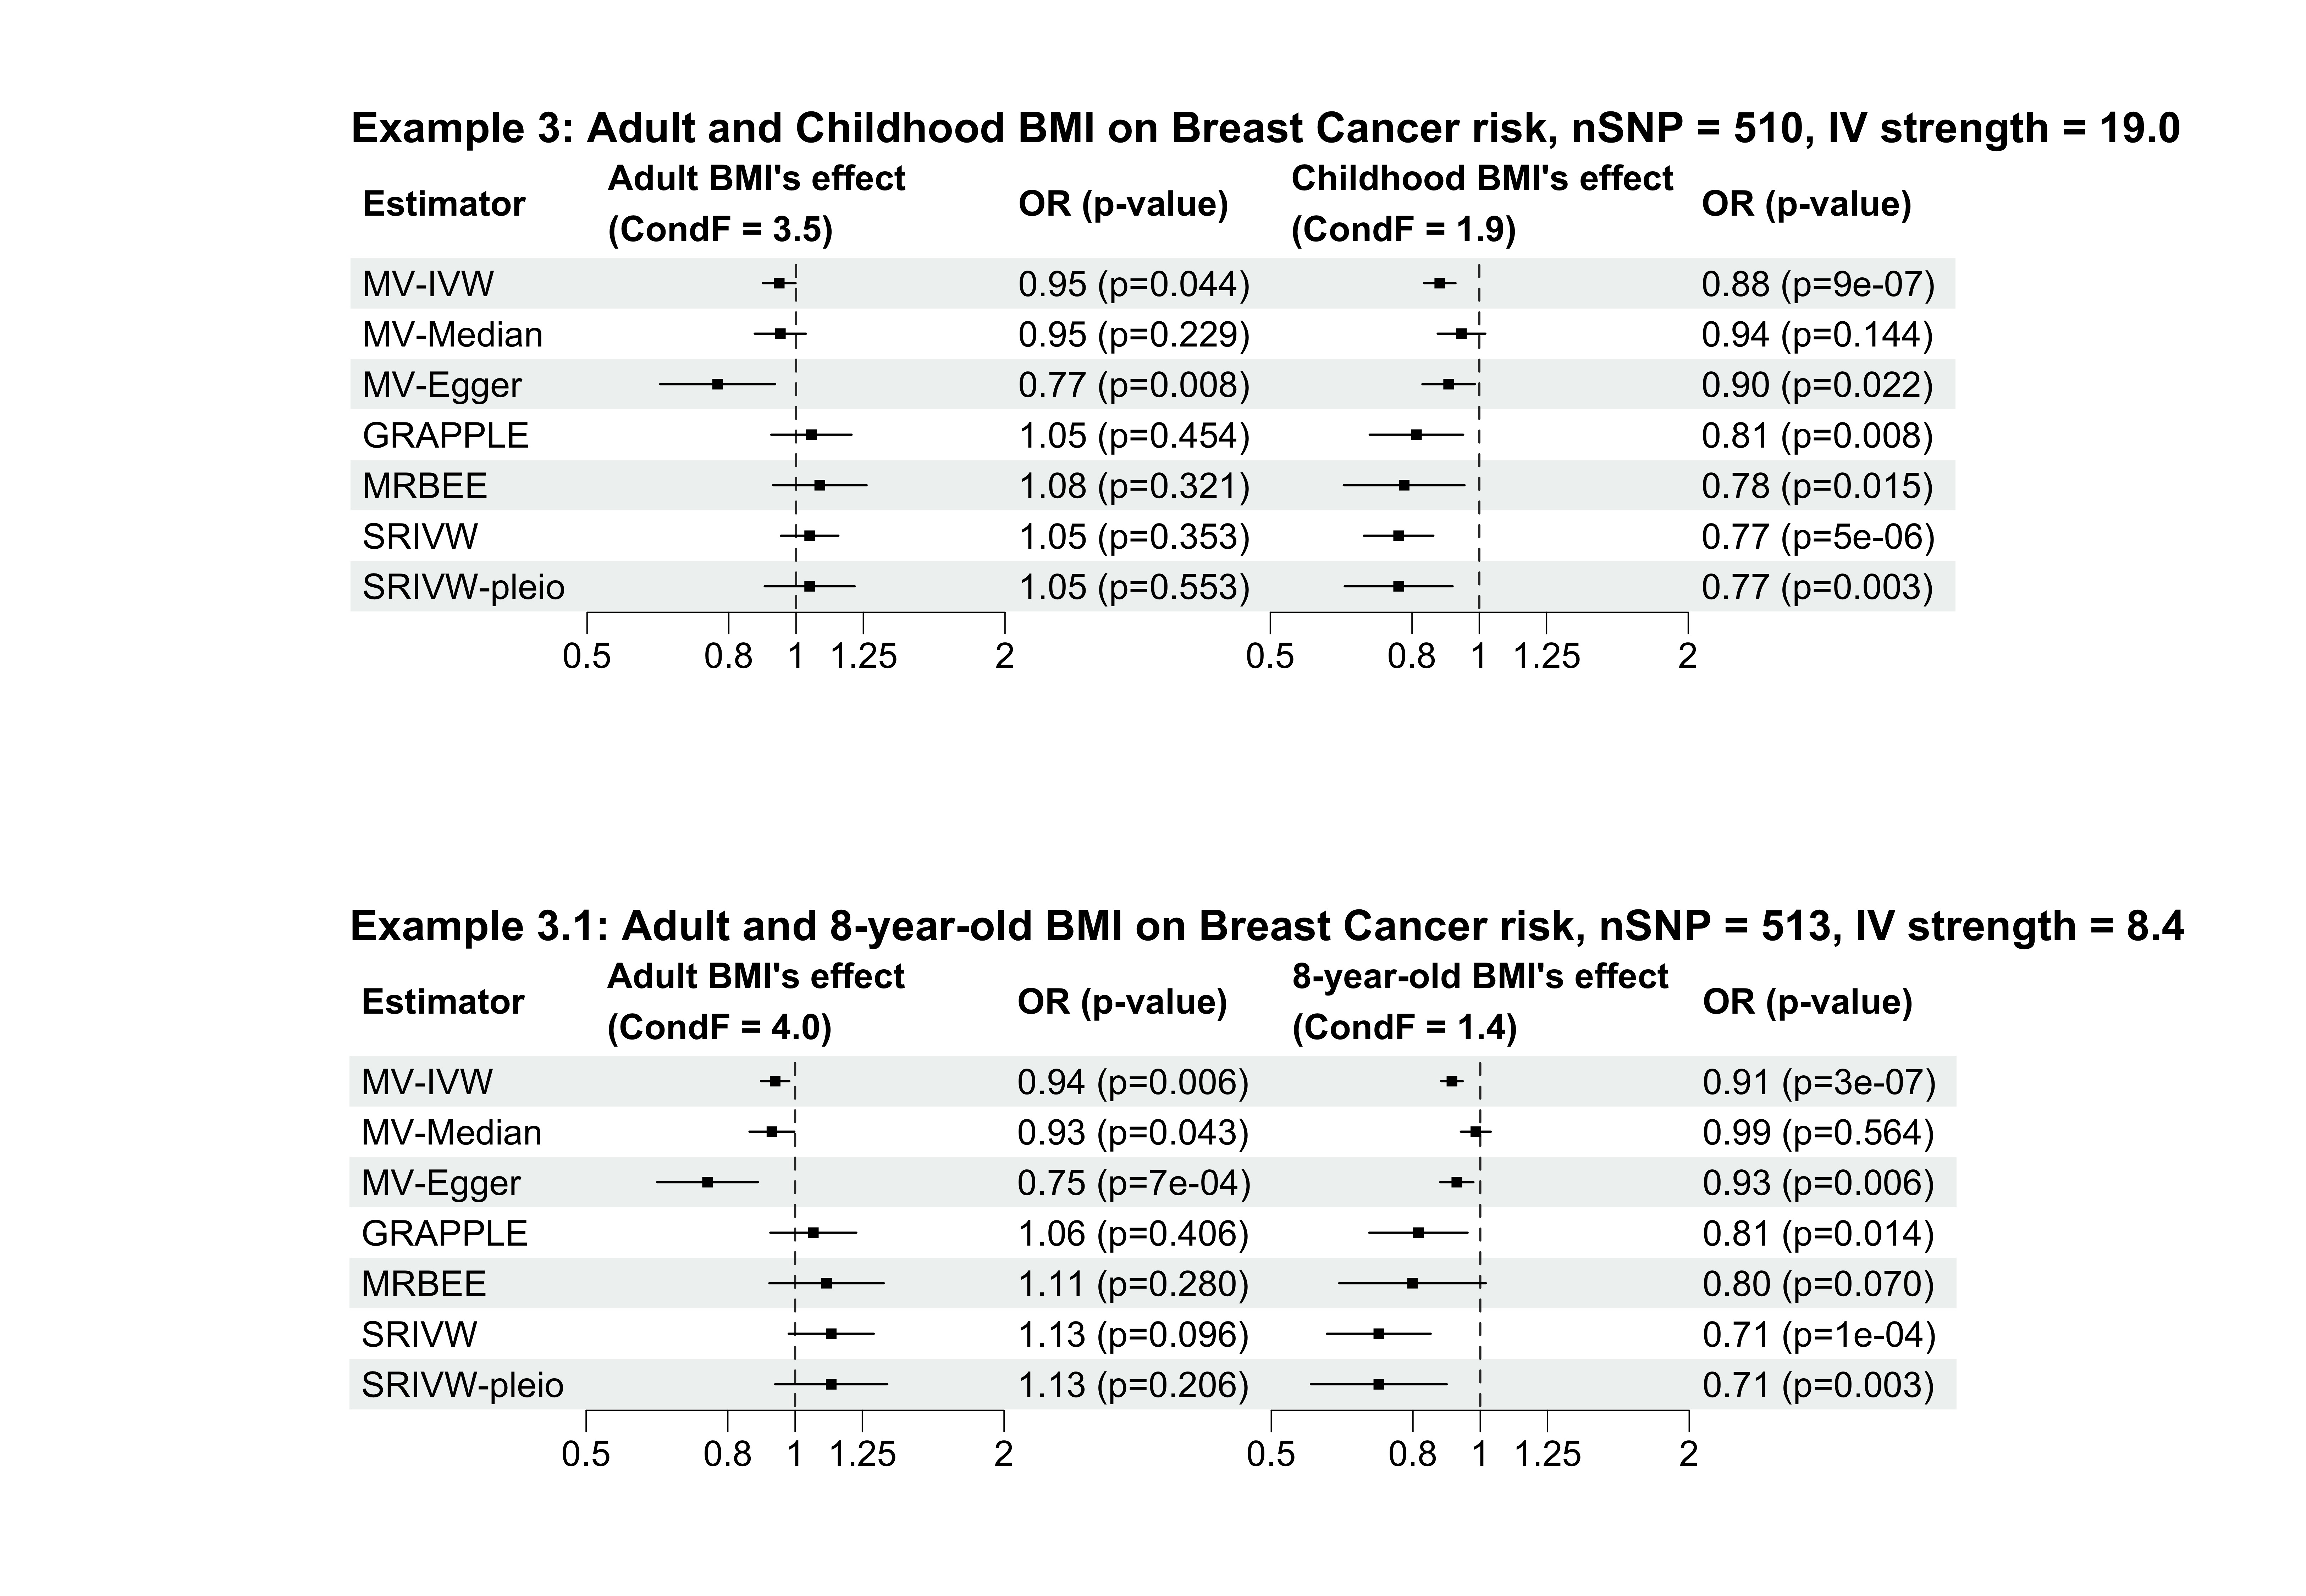Click the MV-Median label in Example 3.1
2306x1596 pixels.
point(451,1133)
